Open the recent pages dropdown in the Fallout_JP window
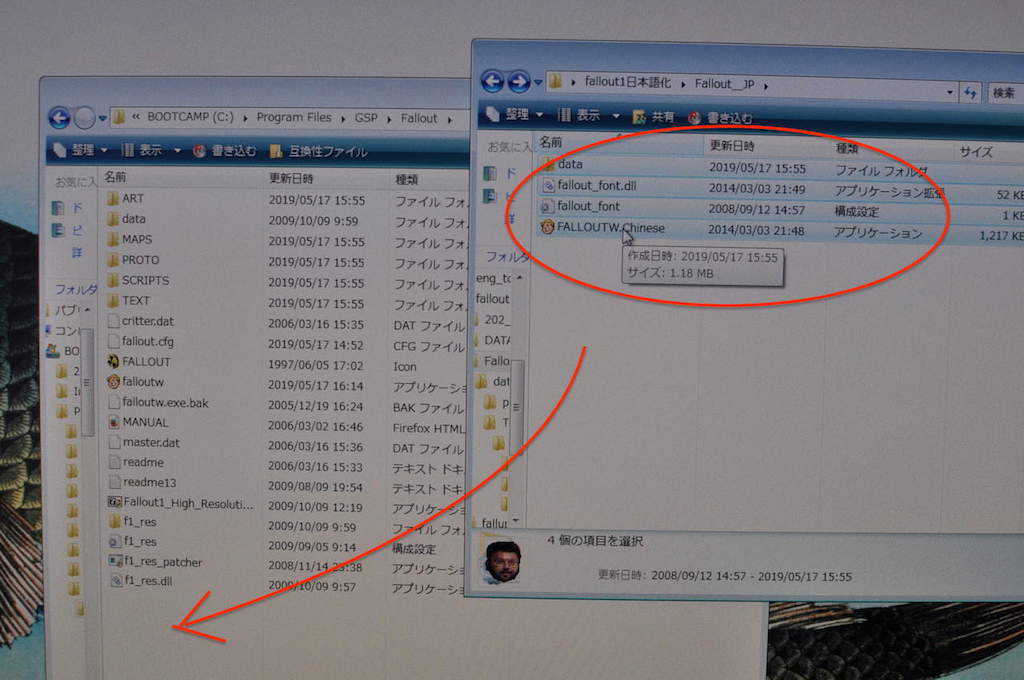The height and width of the screenshot is (680, 1024). [x=538, y=82]
